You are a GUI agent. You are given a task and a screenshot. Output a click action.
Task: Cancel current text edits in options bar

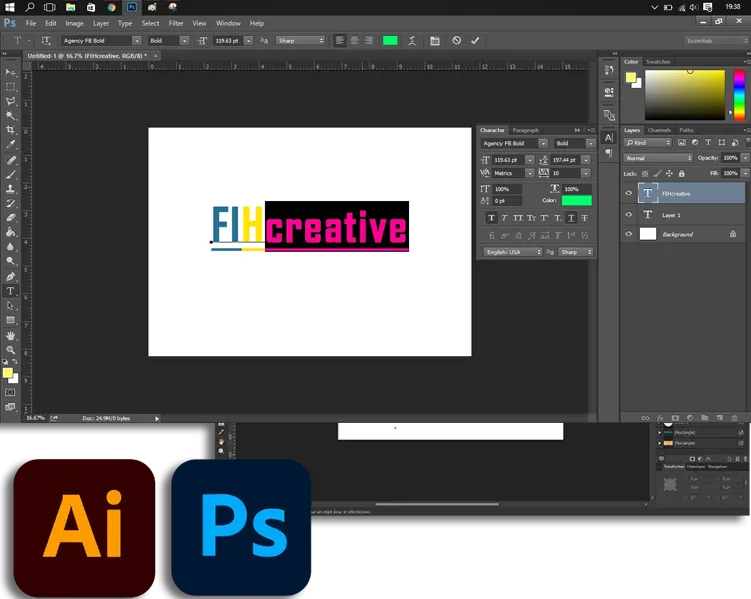tap(457, 41)
